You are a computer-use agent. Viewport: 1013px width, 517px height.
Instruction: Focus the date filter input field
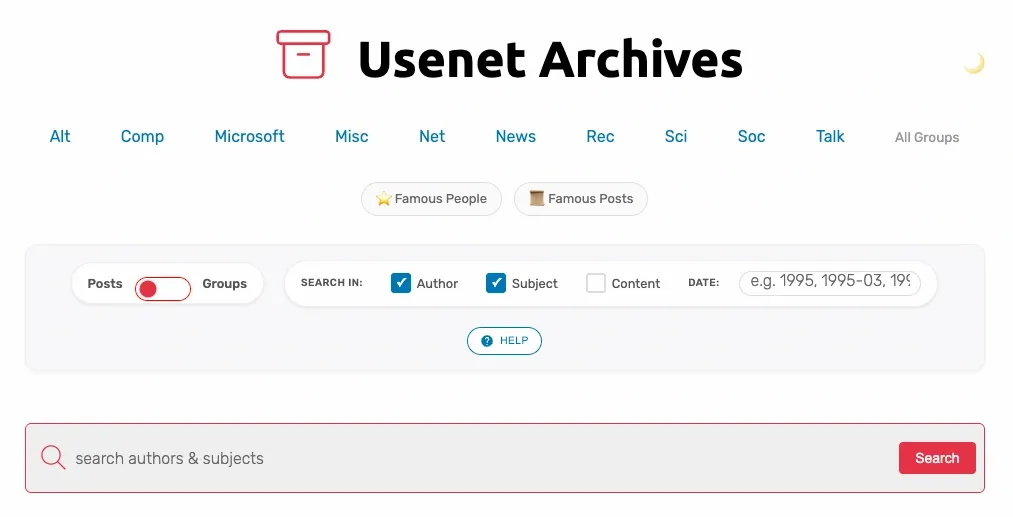tap(829, 282)
